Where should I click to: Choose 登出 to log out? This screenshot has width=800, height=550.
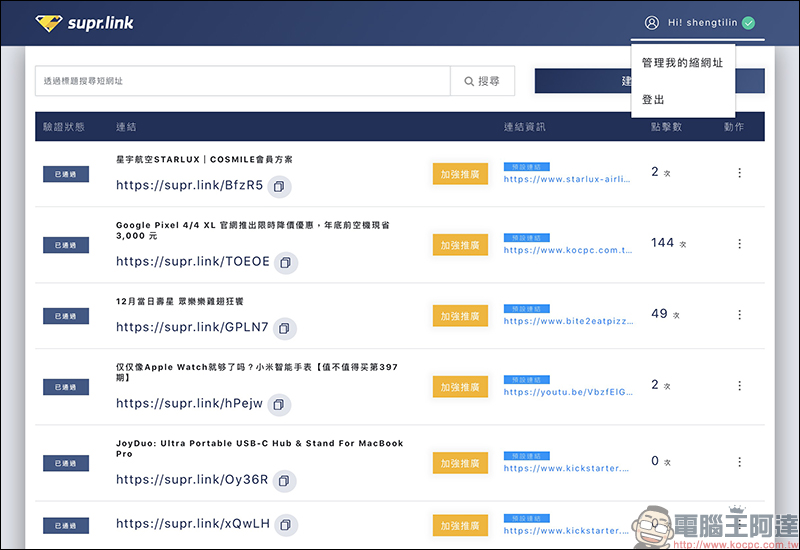[x=653, y=99]
